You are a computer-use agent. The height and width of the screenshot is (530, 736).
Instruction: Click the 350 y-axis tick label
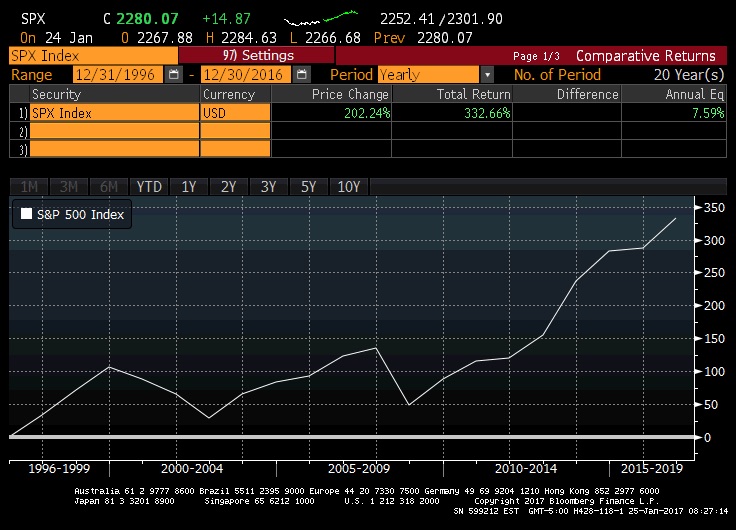pos(714,207)
